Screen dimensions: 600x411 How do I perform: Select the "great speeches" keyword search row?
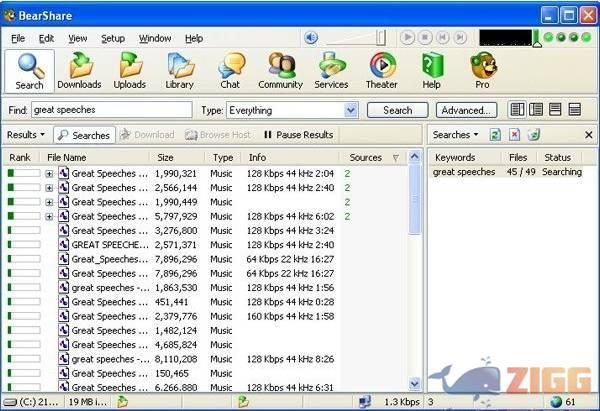(x=508, y=172)
